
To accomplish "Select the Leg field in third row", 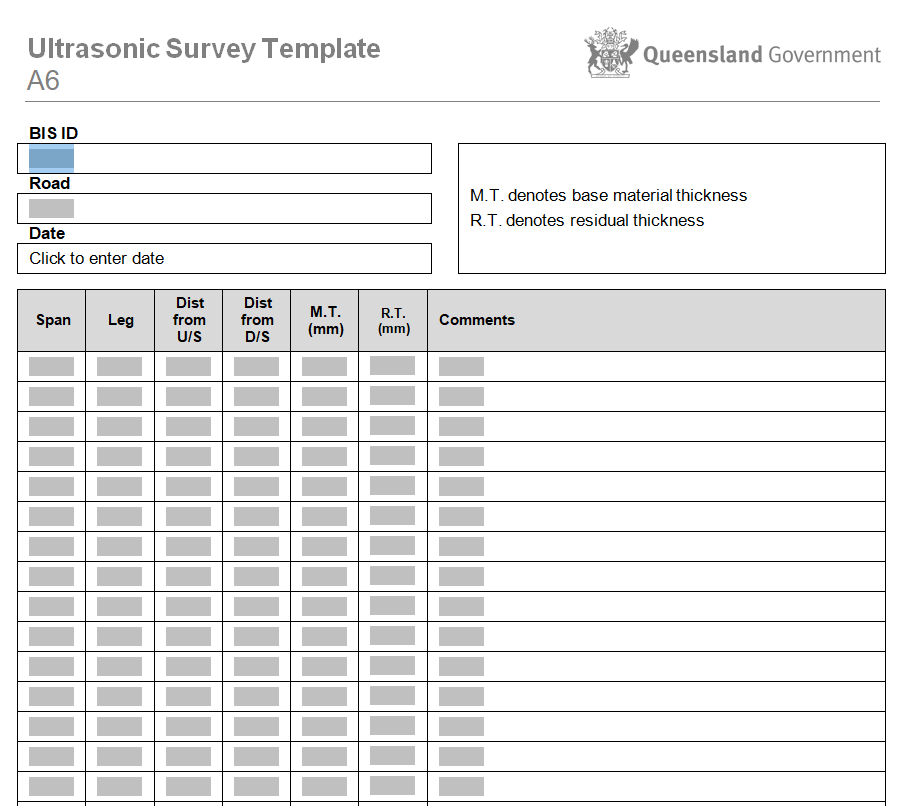I will pyautogui.click(x=119, y=427).
